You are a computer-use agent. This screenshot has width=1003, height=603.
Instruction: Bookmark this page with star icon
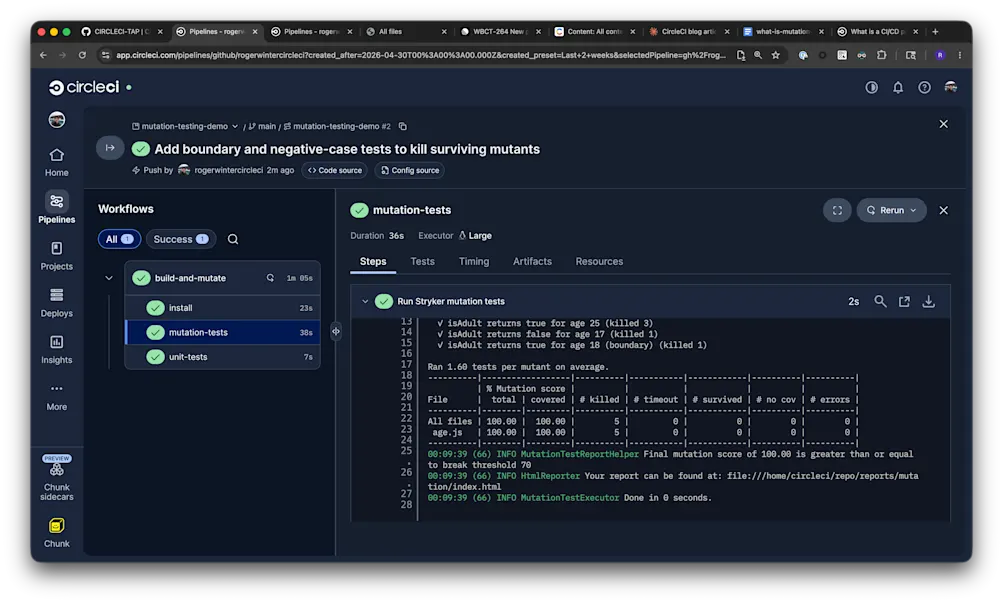click(x=775, y=55)
